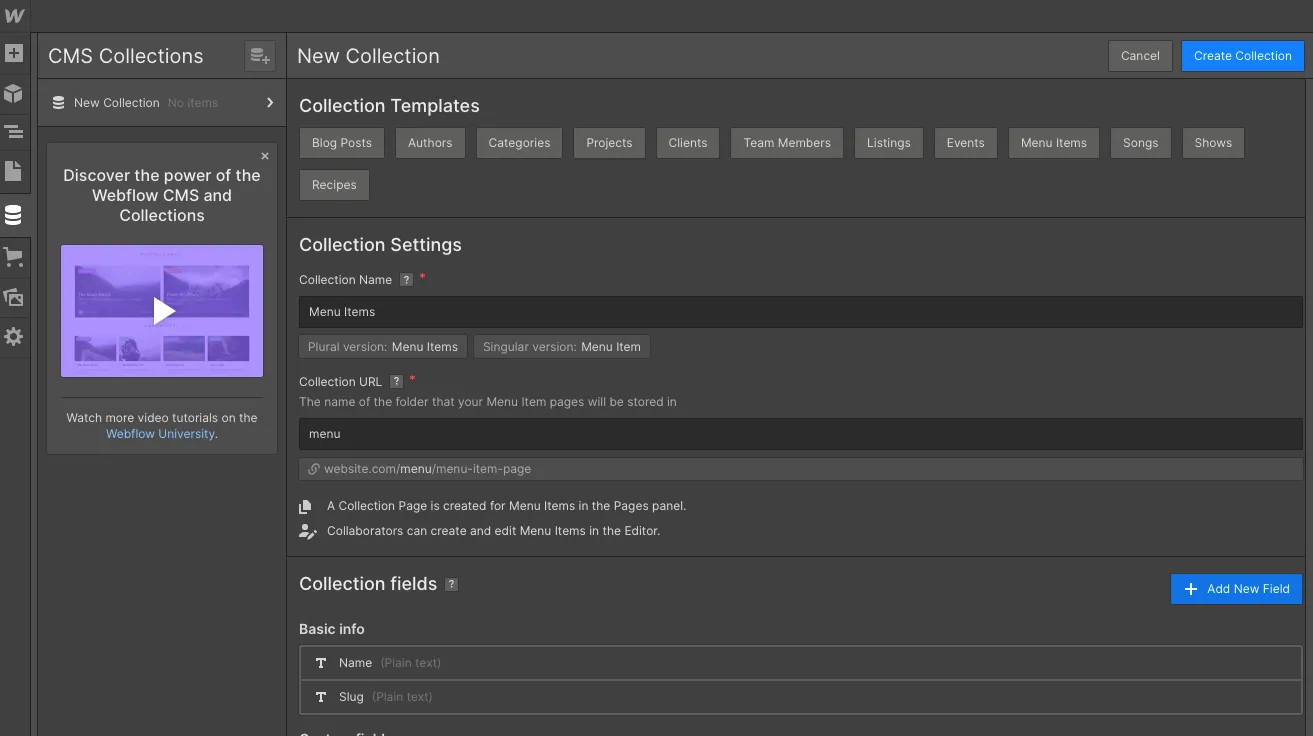This screenshot has height=736, width=1313.
Task: Open the Webflow University link
Action: click(x=161, y=434)
